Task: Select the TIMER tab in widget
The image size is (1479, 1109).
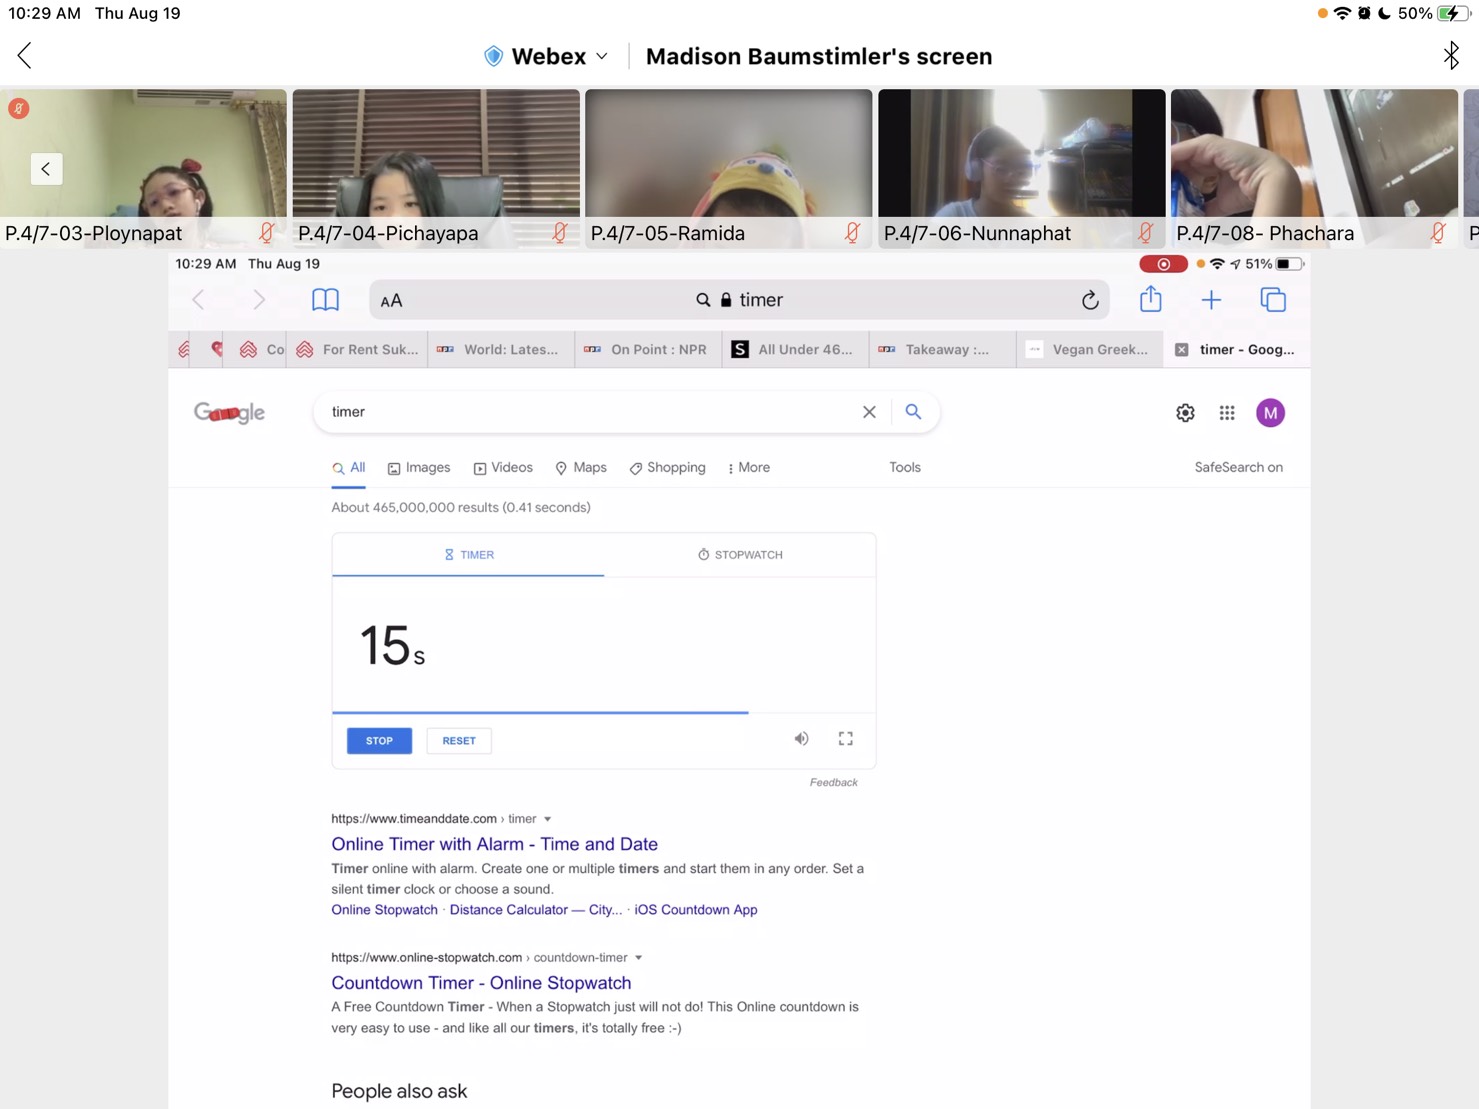Action: [468, 554]
